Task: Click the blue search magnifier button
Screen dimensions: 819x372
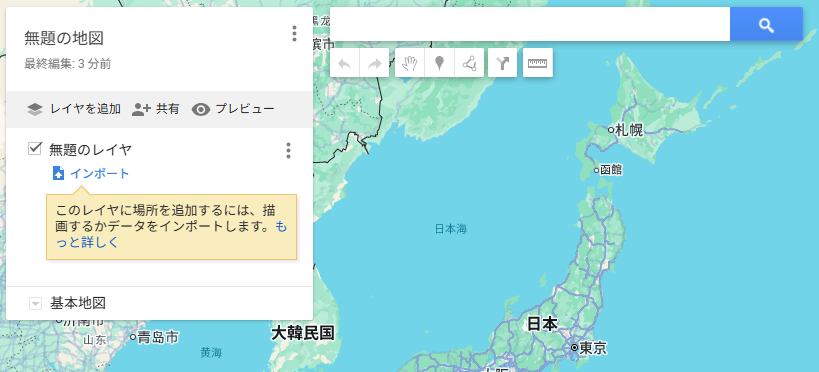Action: (x=766, y=24)
